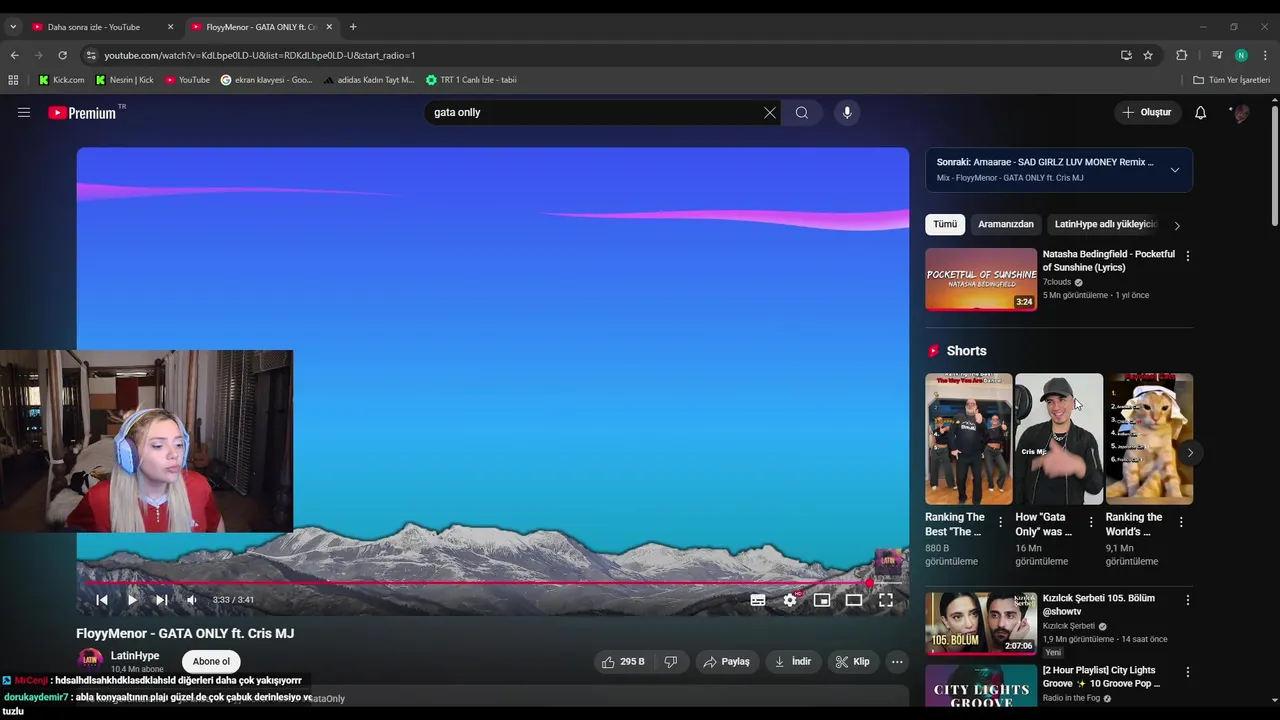Viewport: 1280px width, 720px height.
Task: Open options for Ranking The Best short
Action: pos(1000,522)
